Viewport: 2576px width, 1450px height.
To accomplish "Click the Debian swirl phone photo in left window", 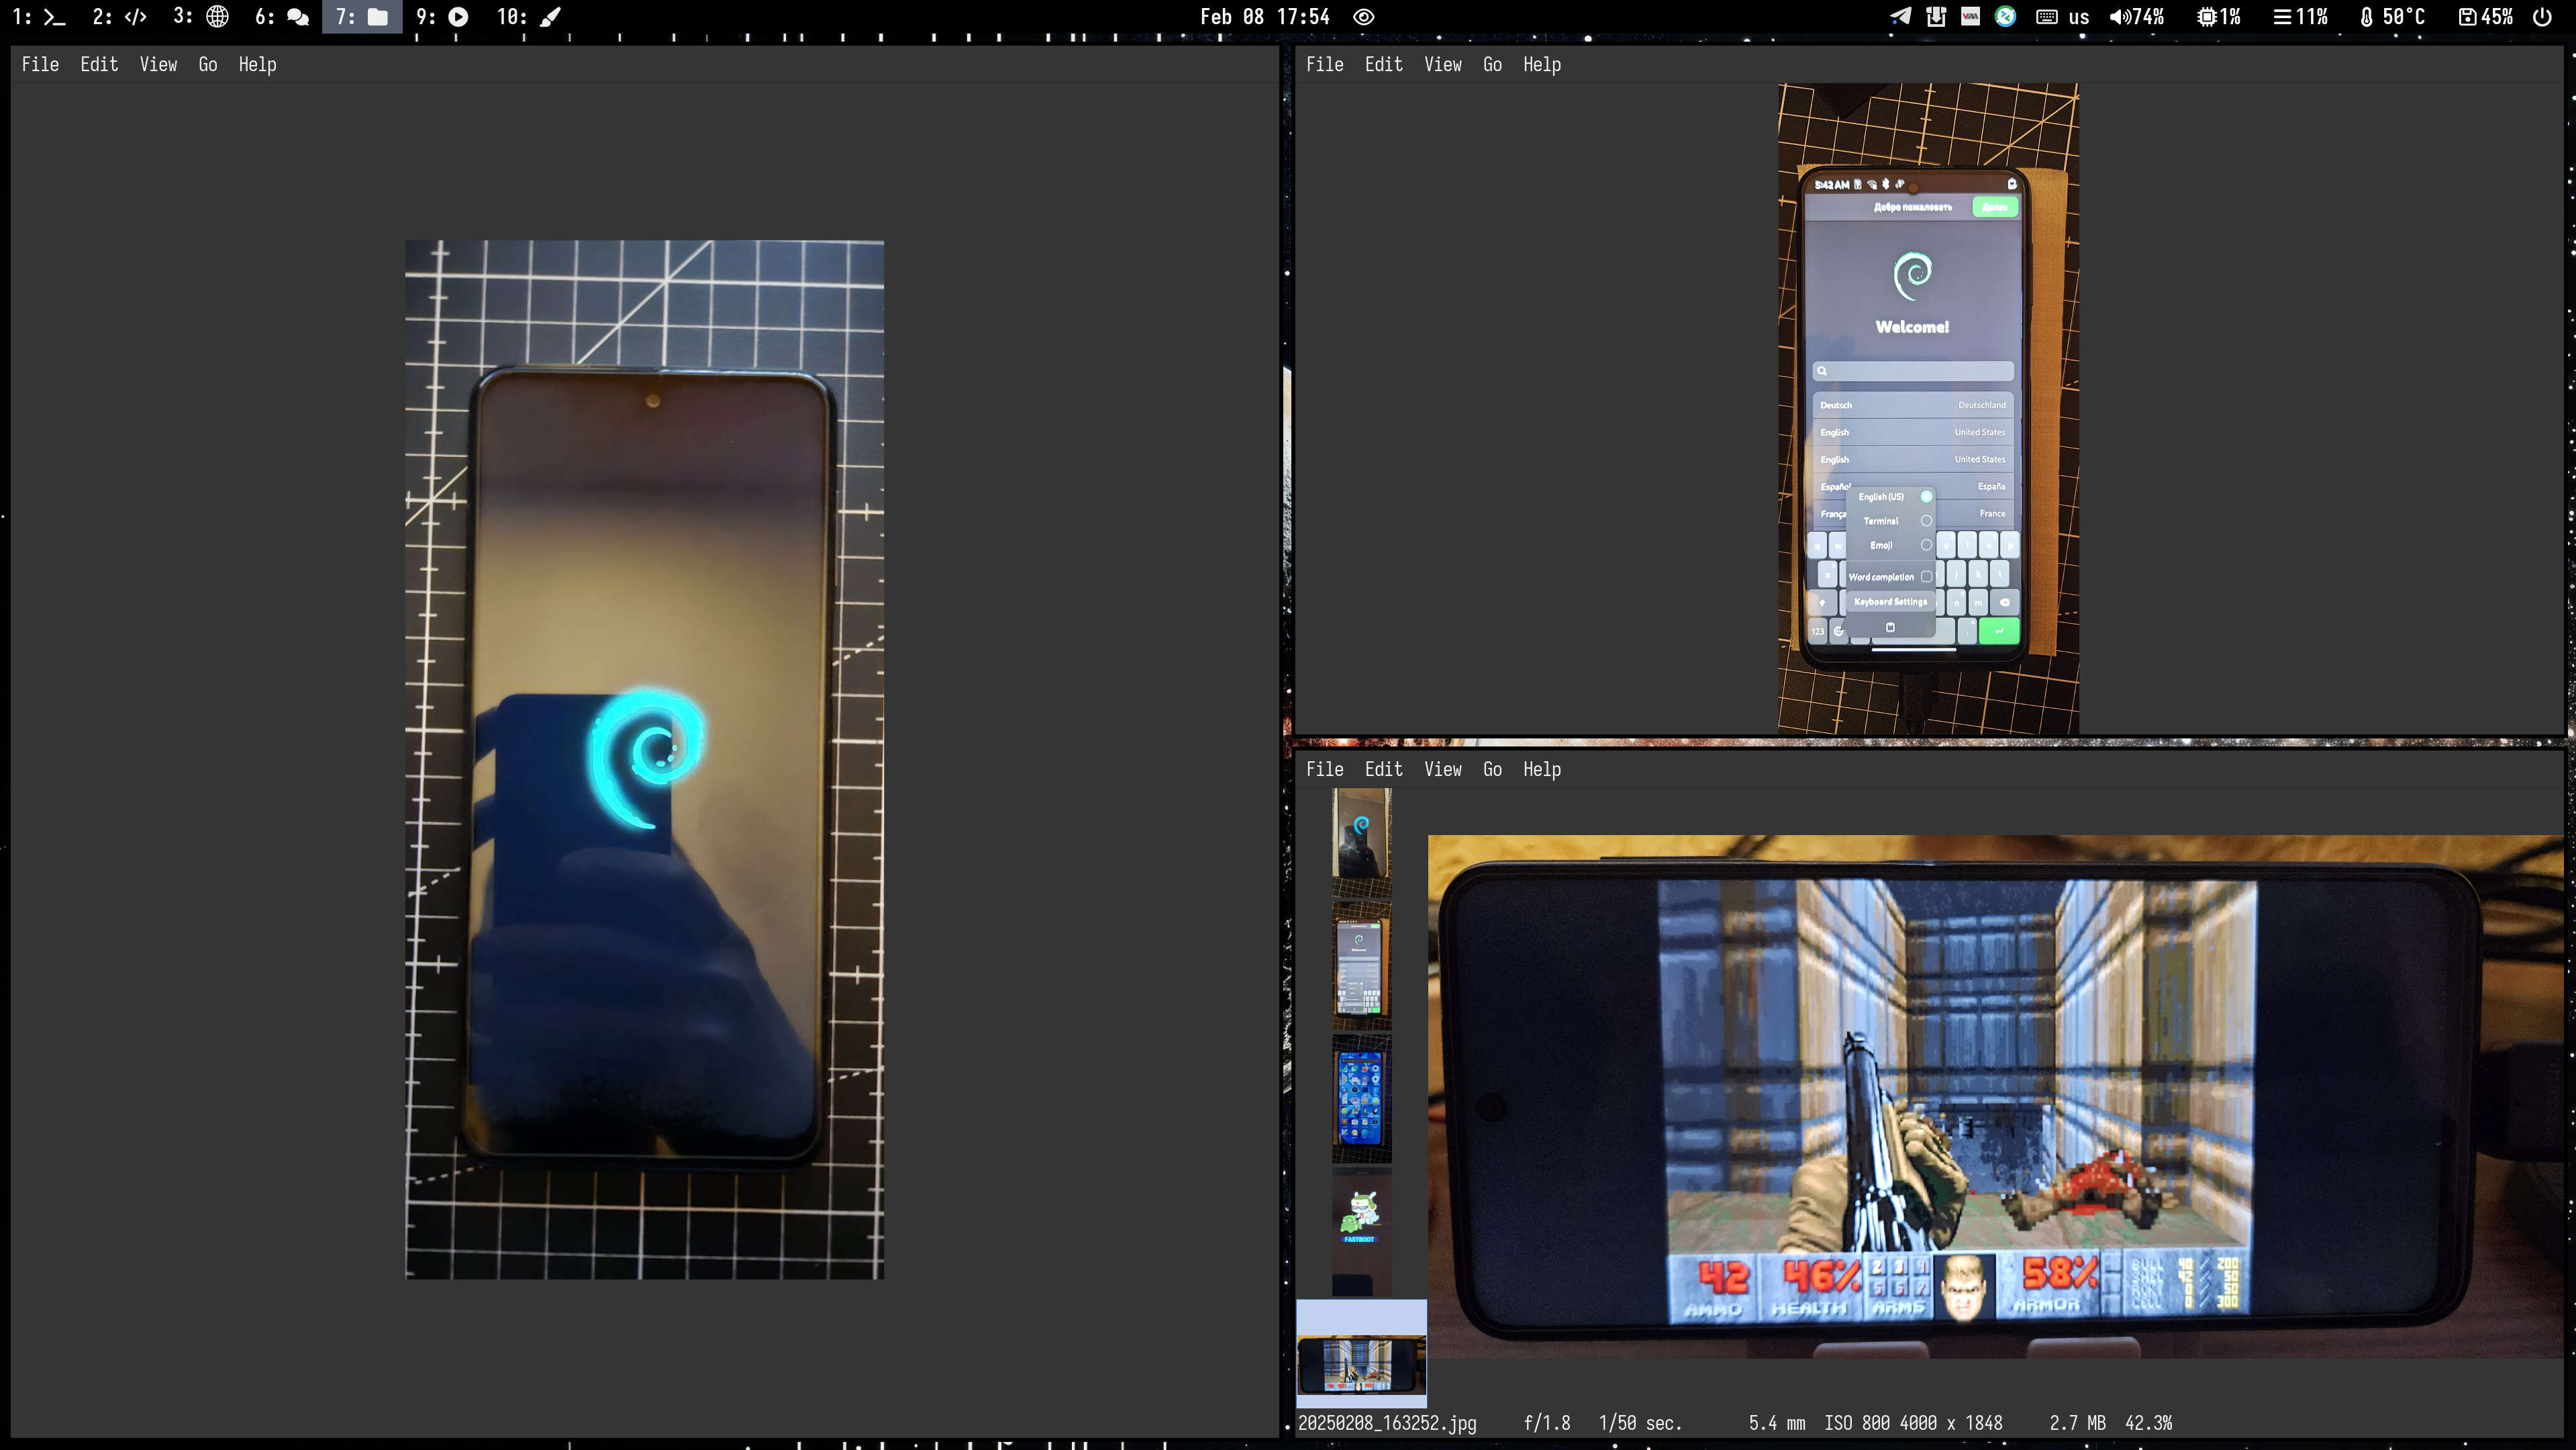I will coord(644,759).
